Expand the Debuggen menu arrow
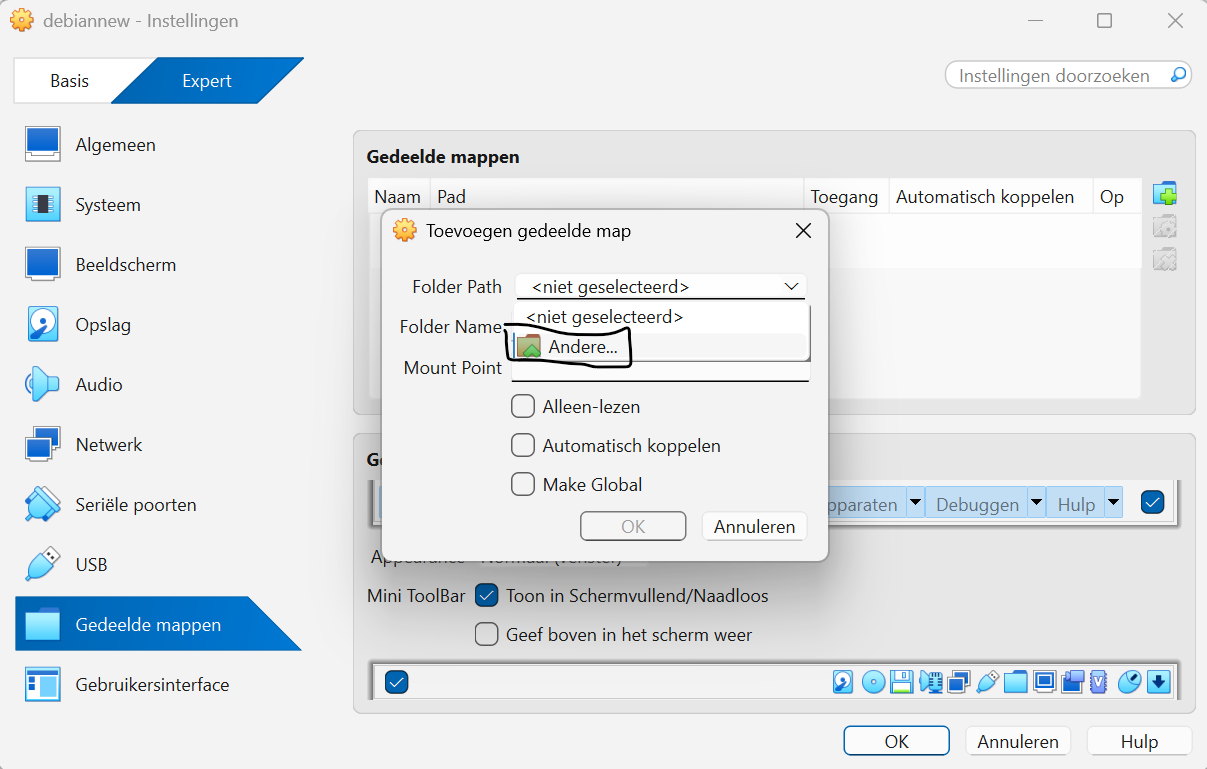1207x769 pixels. point(1037,503)
